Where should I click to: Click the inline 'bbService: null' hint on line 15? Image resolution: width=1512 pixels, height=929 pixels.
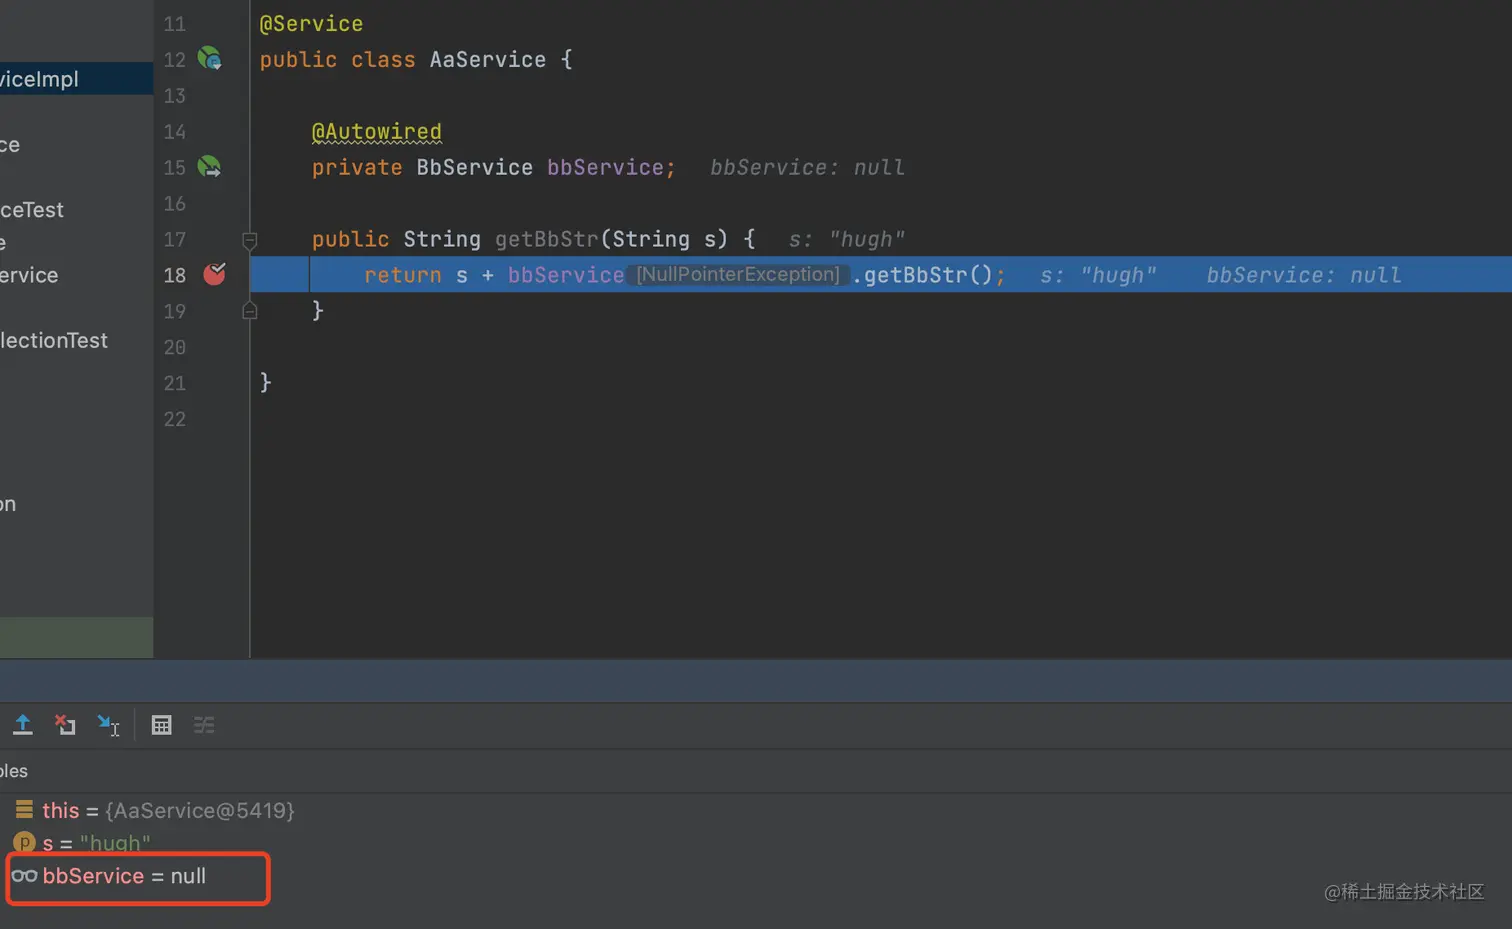tap(807, 167)
